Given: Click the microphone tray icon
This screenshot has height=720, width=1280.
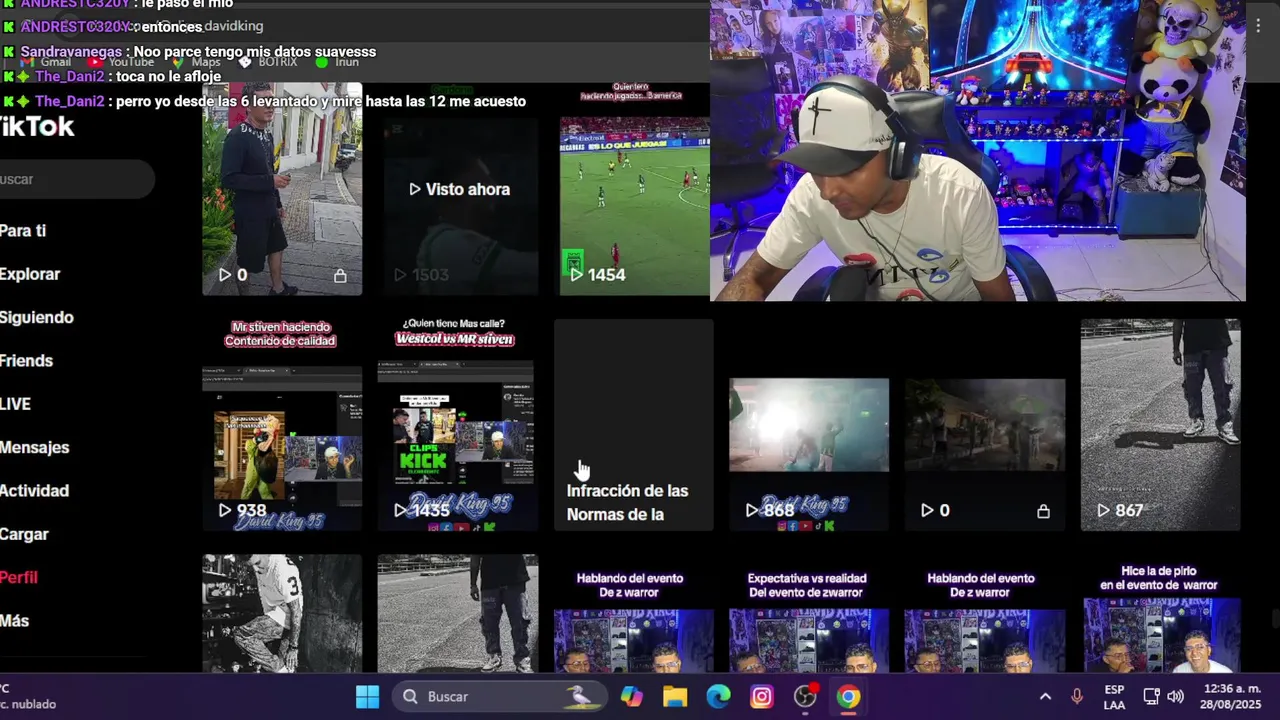Looking at the screenshot, I should coord(1077,696).
